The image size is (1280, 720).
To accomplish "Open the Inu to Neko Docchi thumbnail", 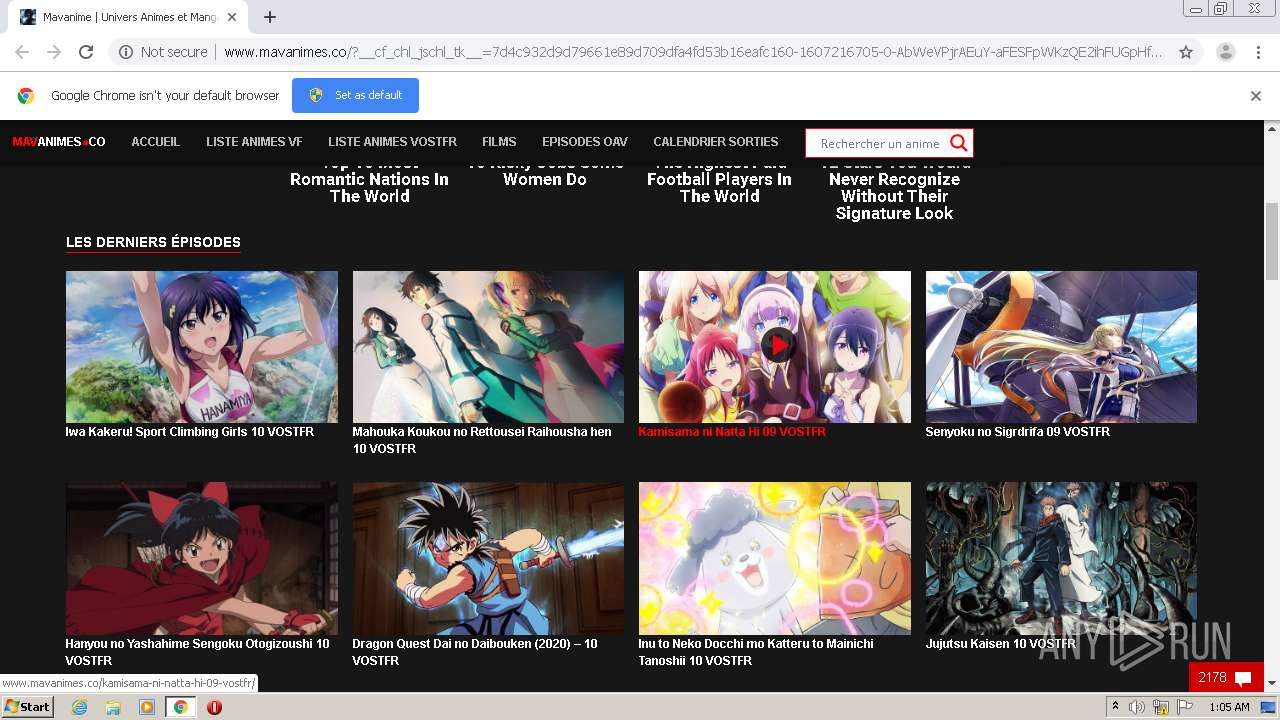I will [775, 559].
